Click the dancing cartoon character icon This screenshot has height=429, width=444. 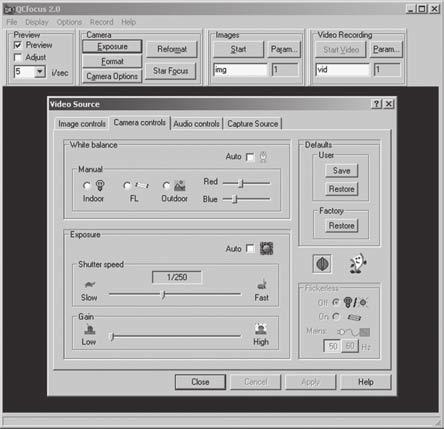358,264
